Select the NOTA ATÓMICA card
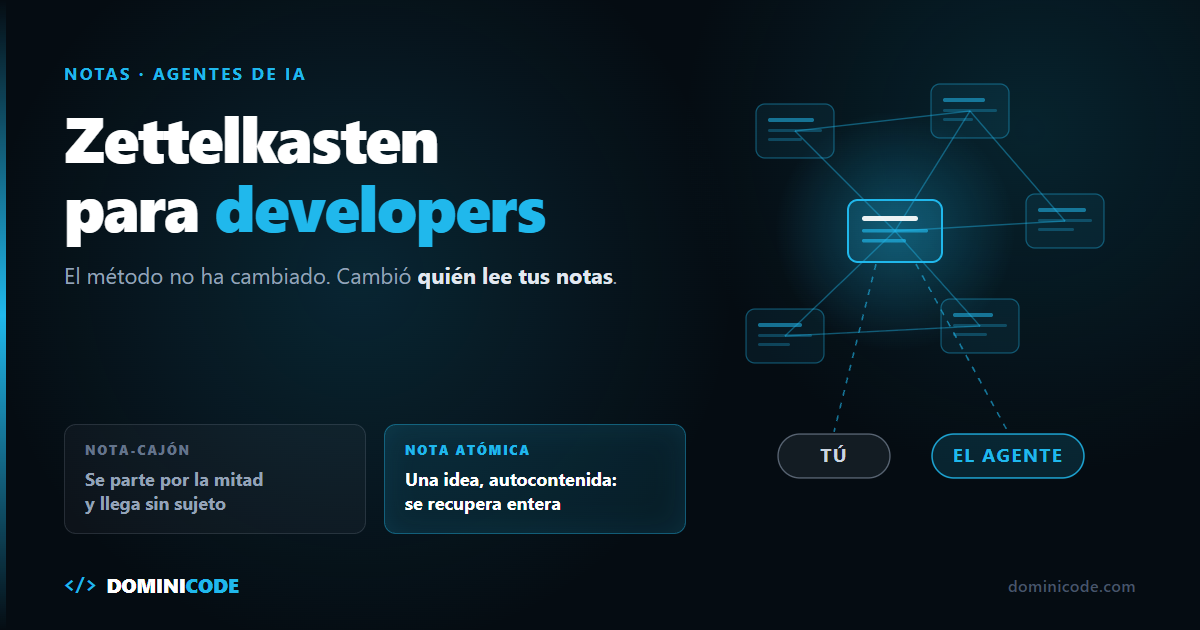1200x630 pixels. click(x=535, y=479)
